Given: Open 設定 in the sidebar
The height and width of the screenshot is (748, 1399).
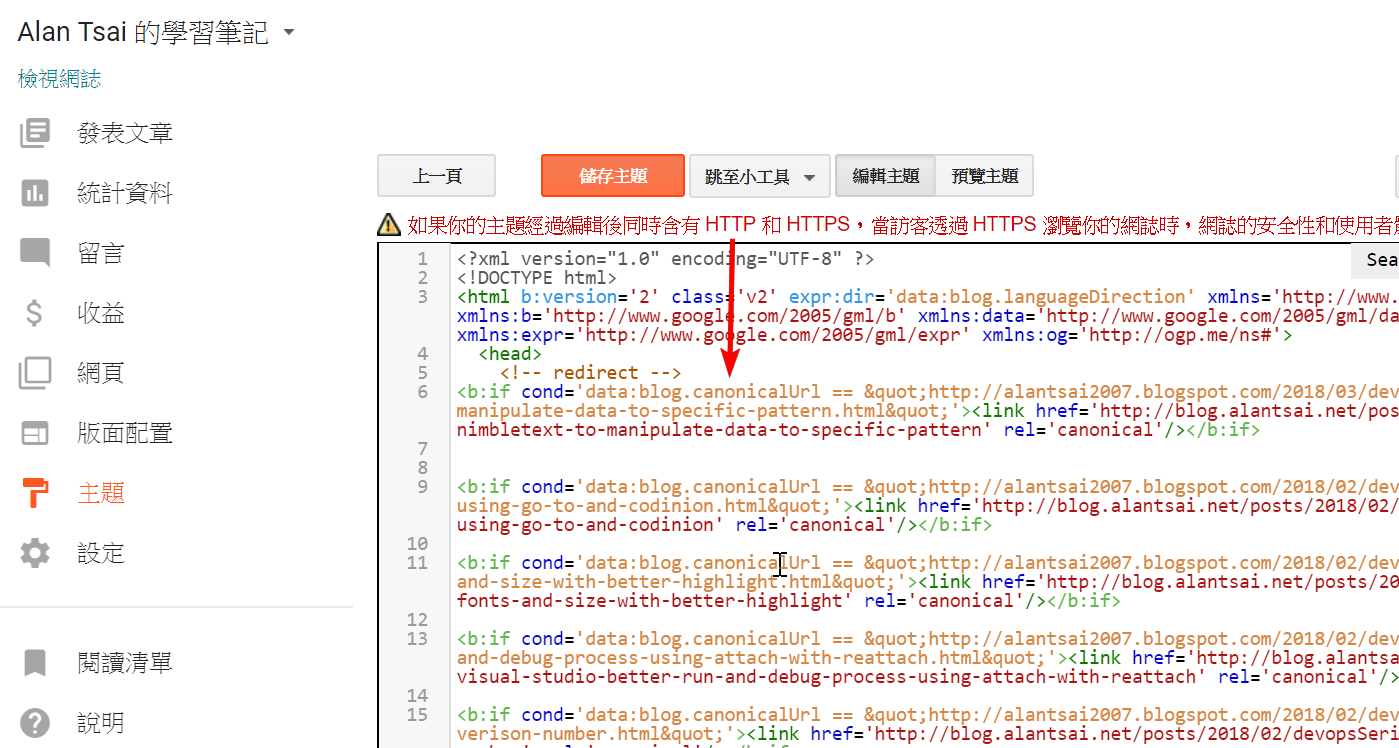Looking at the screenshot, I should click(101, 553).
